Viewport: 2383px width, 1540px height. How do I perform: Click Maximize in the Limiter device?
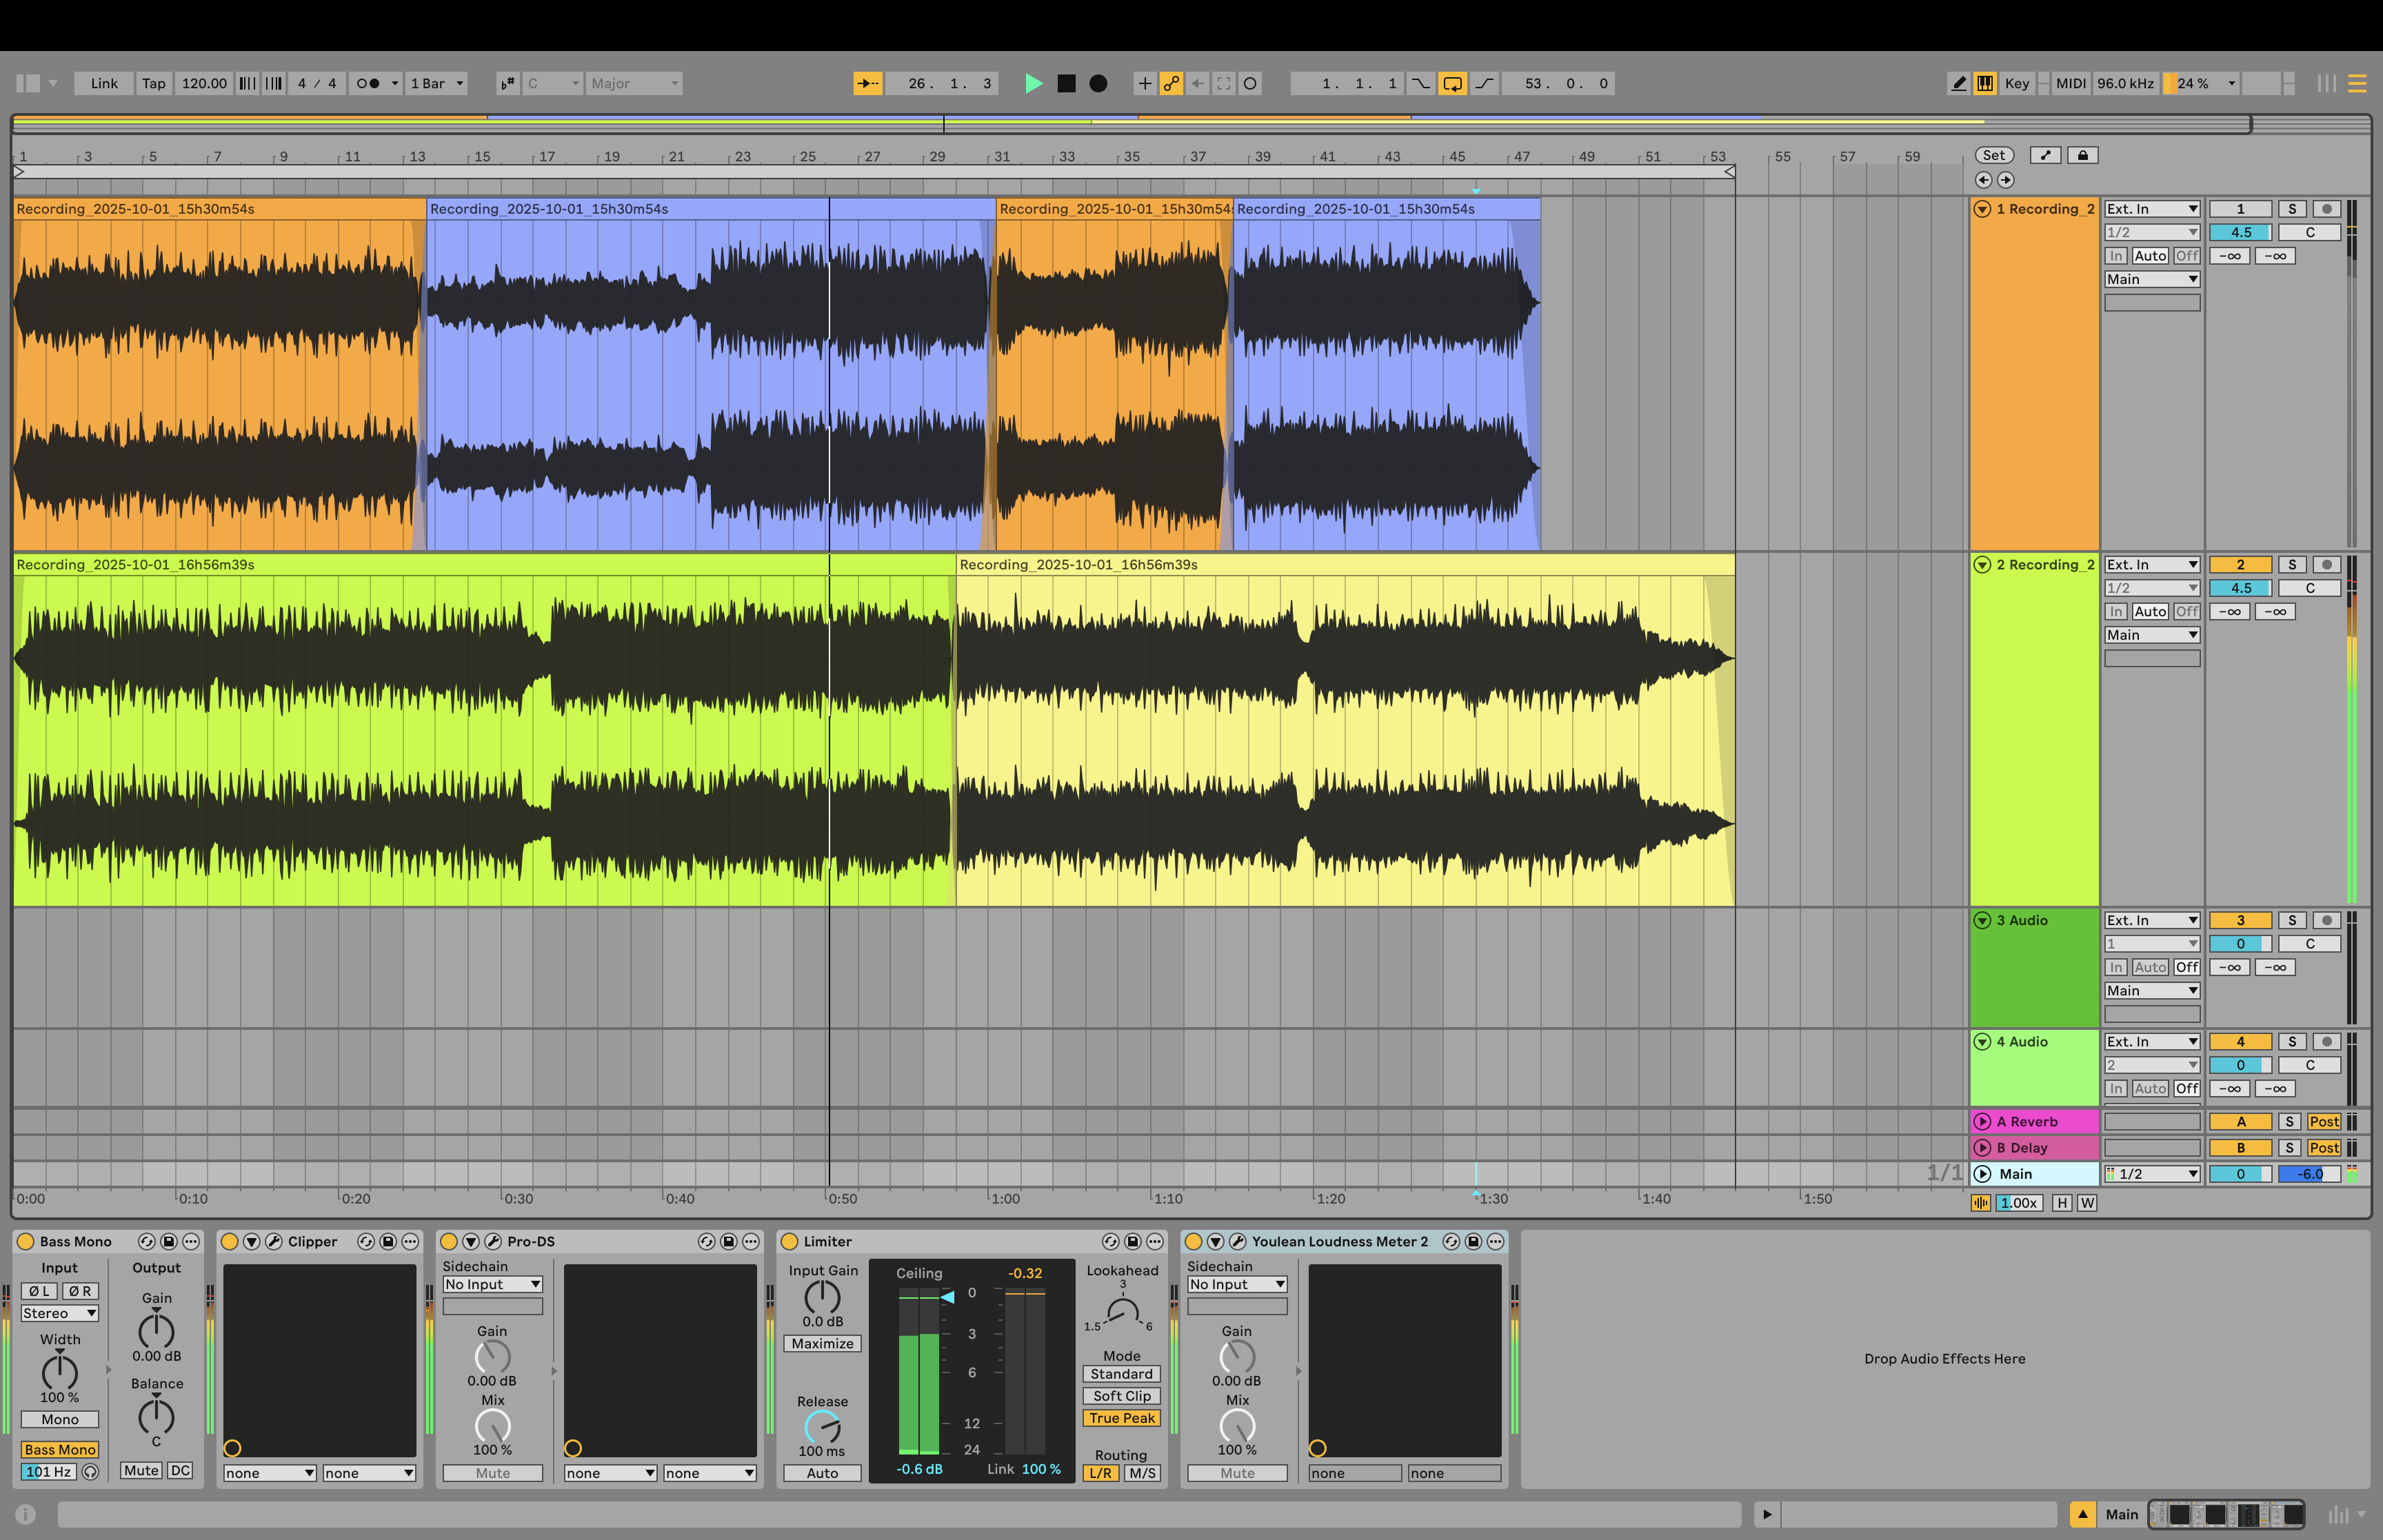822,1344
